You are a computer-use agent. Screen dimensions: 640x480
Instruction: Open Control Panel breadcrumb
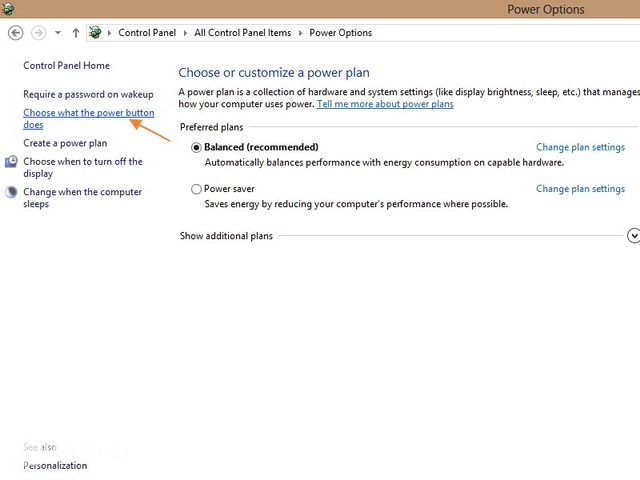tap(147, 33)
